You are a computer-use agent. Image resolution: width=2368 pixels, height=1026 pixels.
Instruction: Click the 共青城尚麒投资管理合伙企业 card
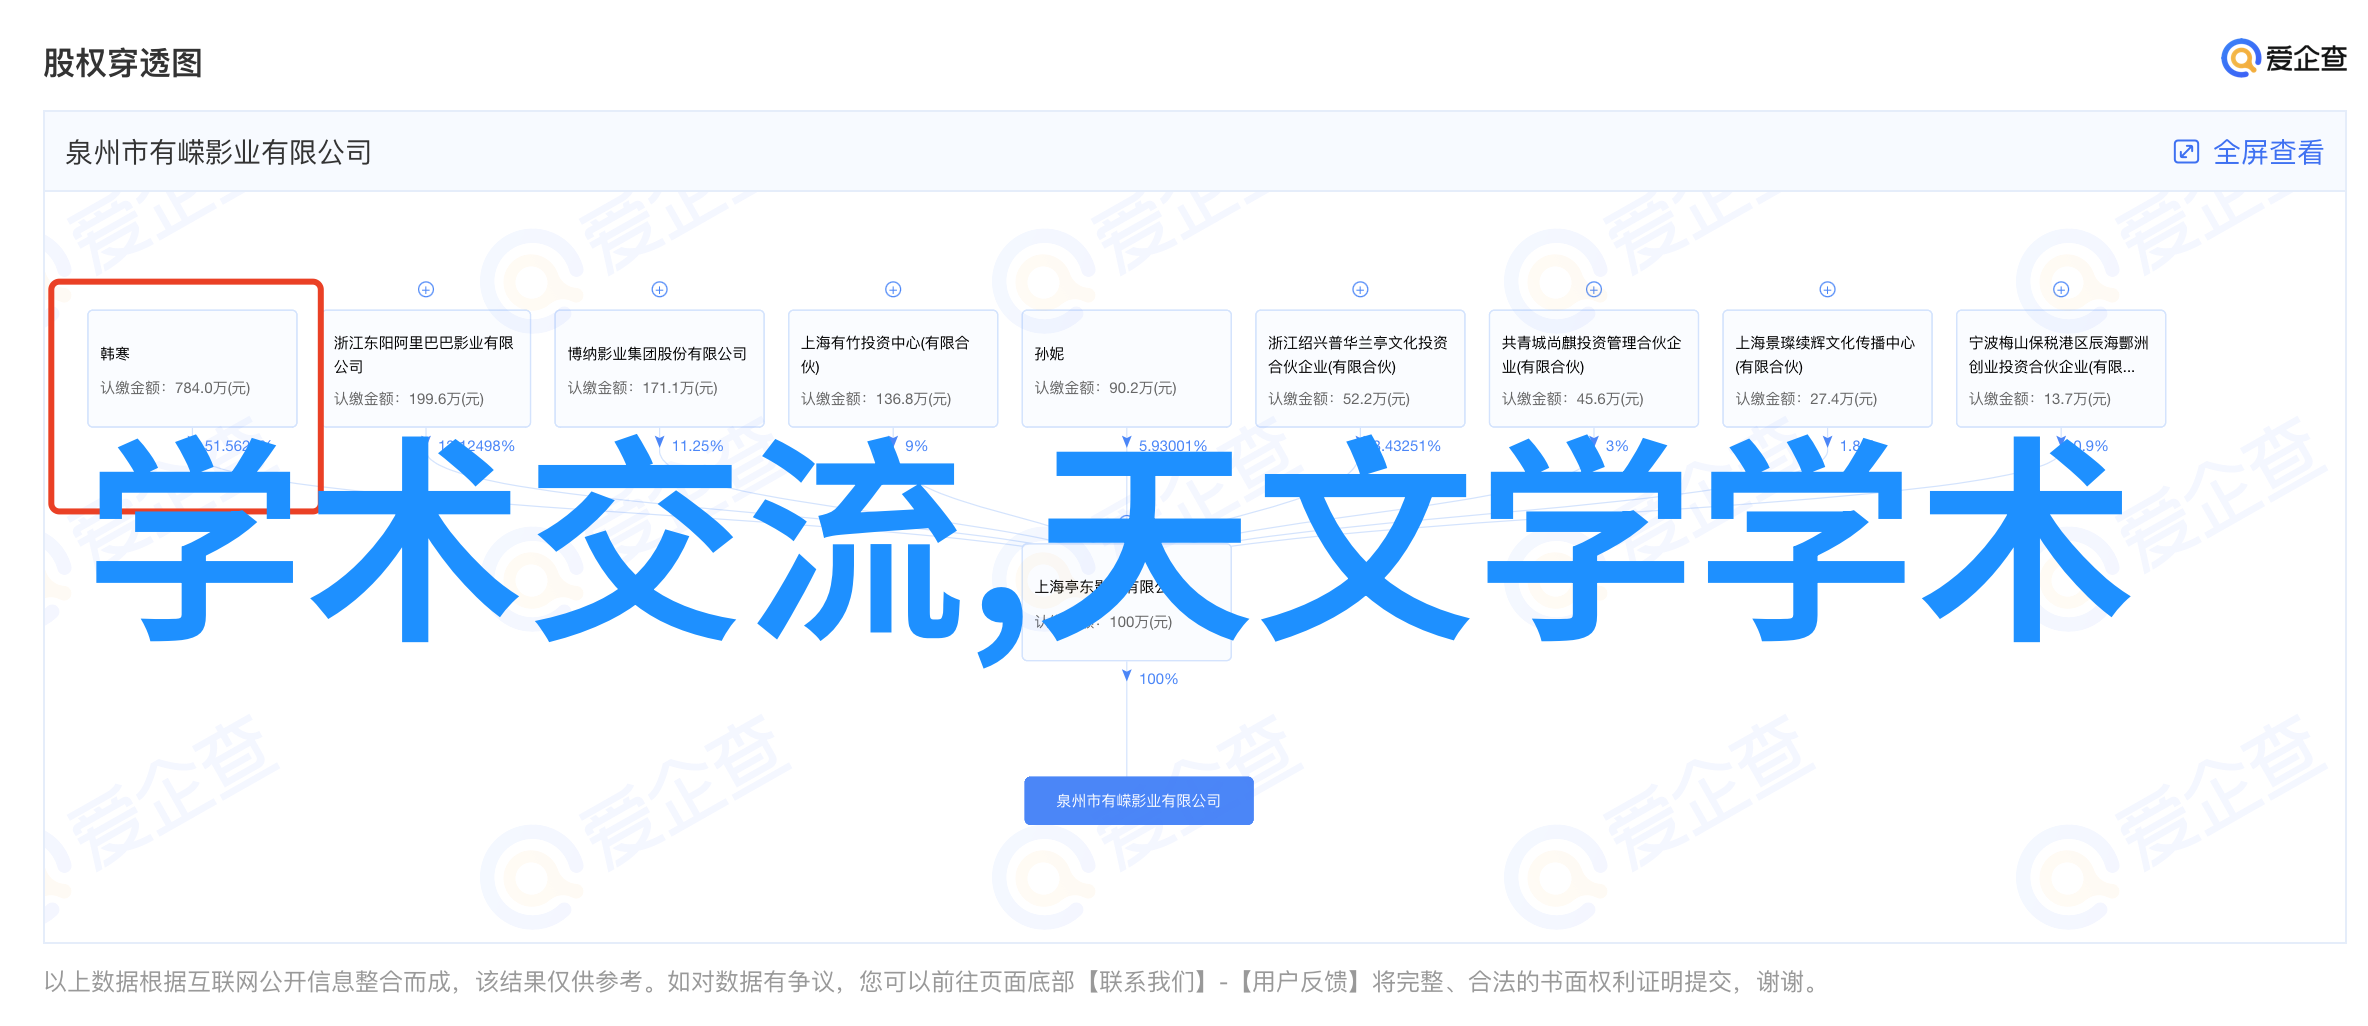[x=1593, y=369]
